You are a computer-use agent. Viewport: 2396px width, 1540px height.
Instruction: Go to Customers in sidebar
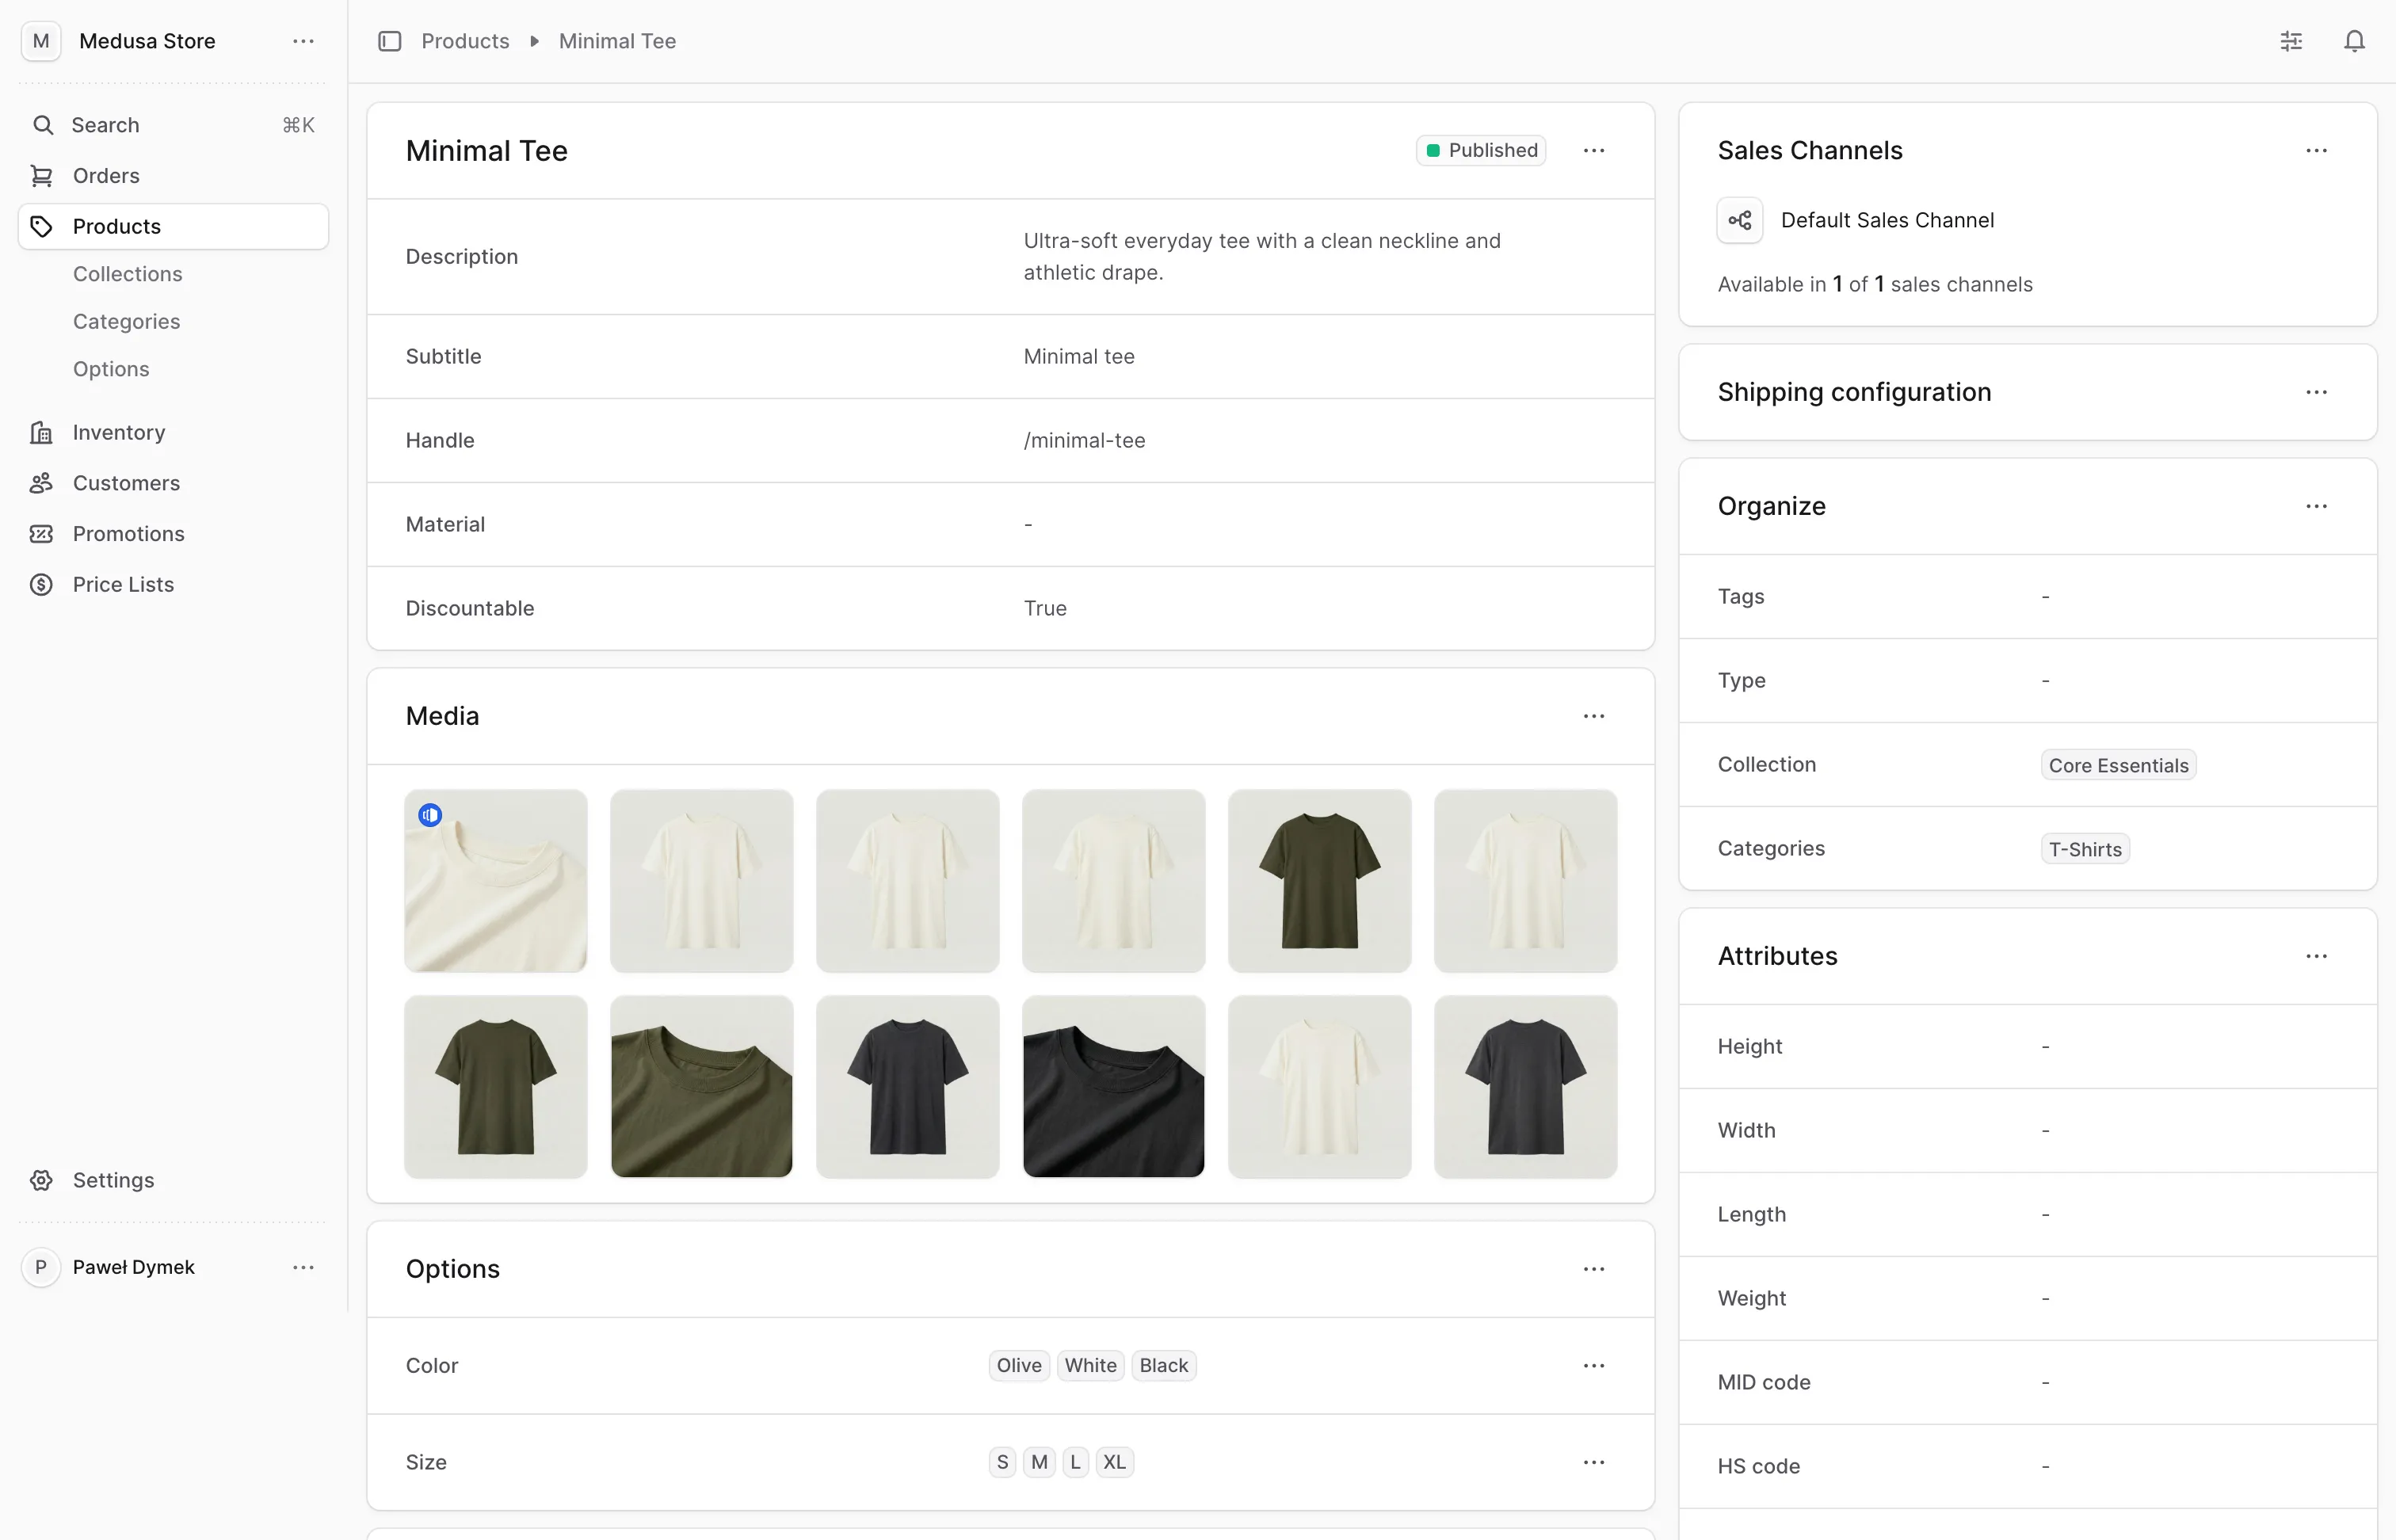tap(173, 483)
